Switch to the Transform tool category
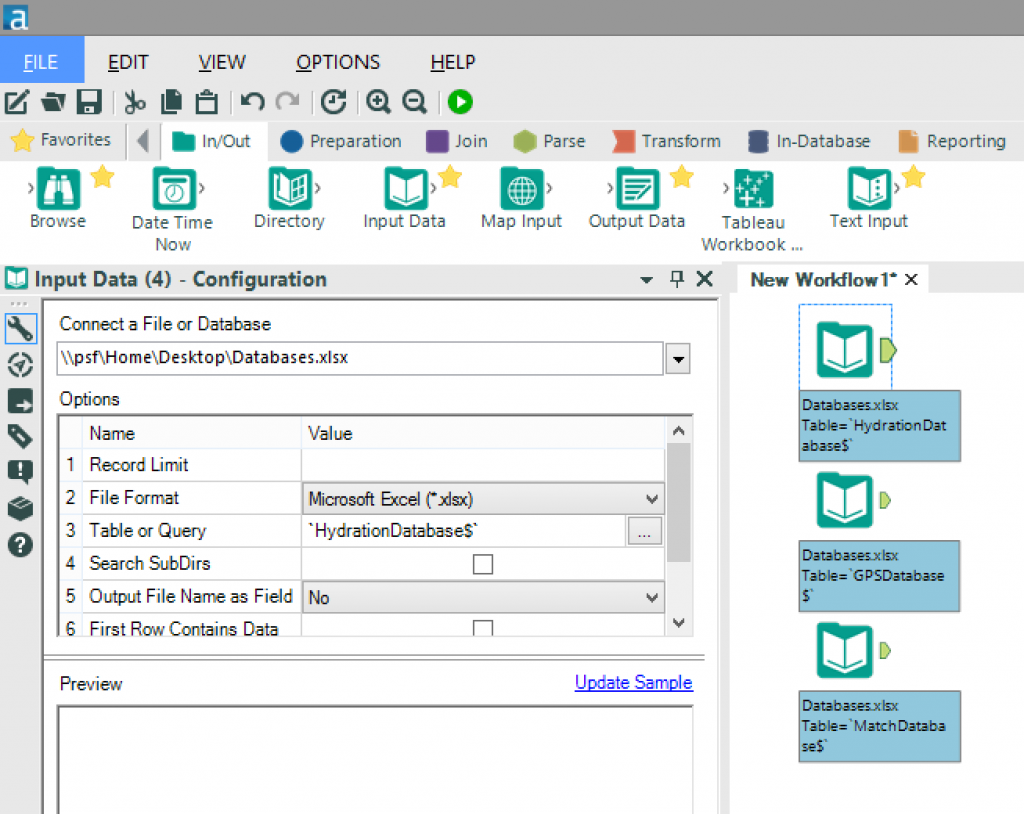Image resolution: width=1024 pixels, height=814 pixels. (x=667, y=141)
